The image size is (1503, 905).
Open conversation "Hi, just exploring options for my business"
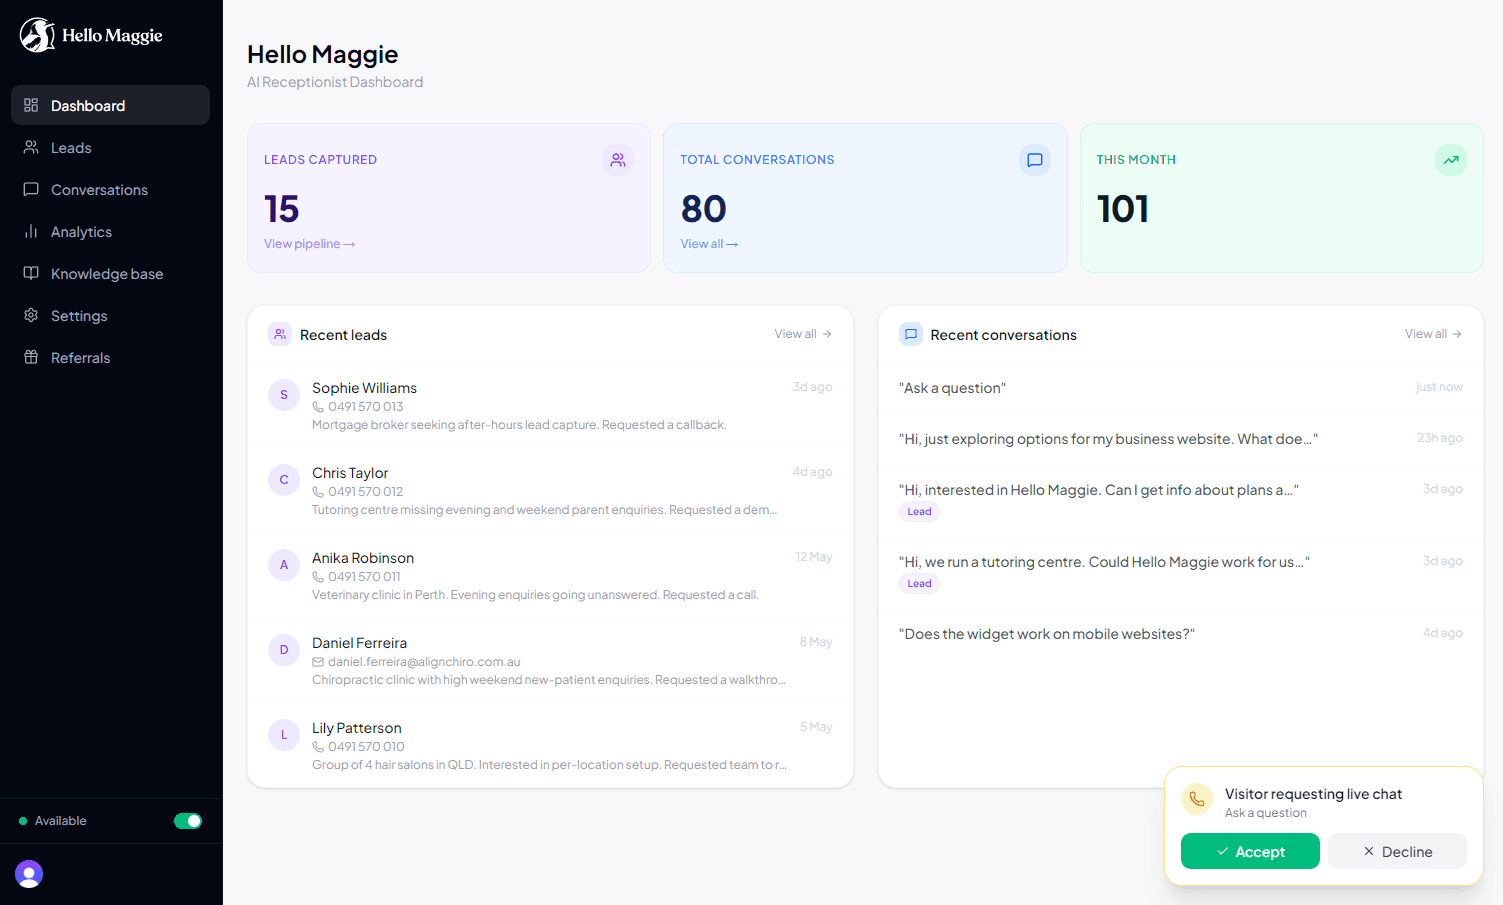pos(1180,439)
